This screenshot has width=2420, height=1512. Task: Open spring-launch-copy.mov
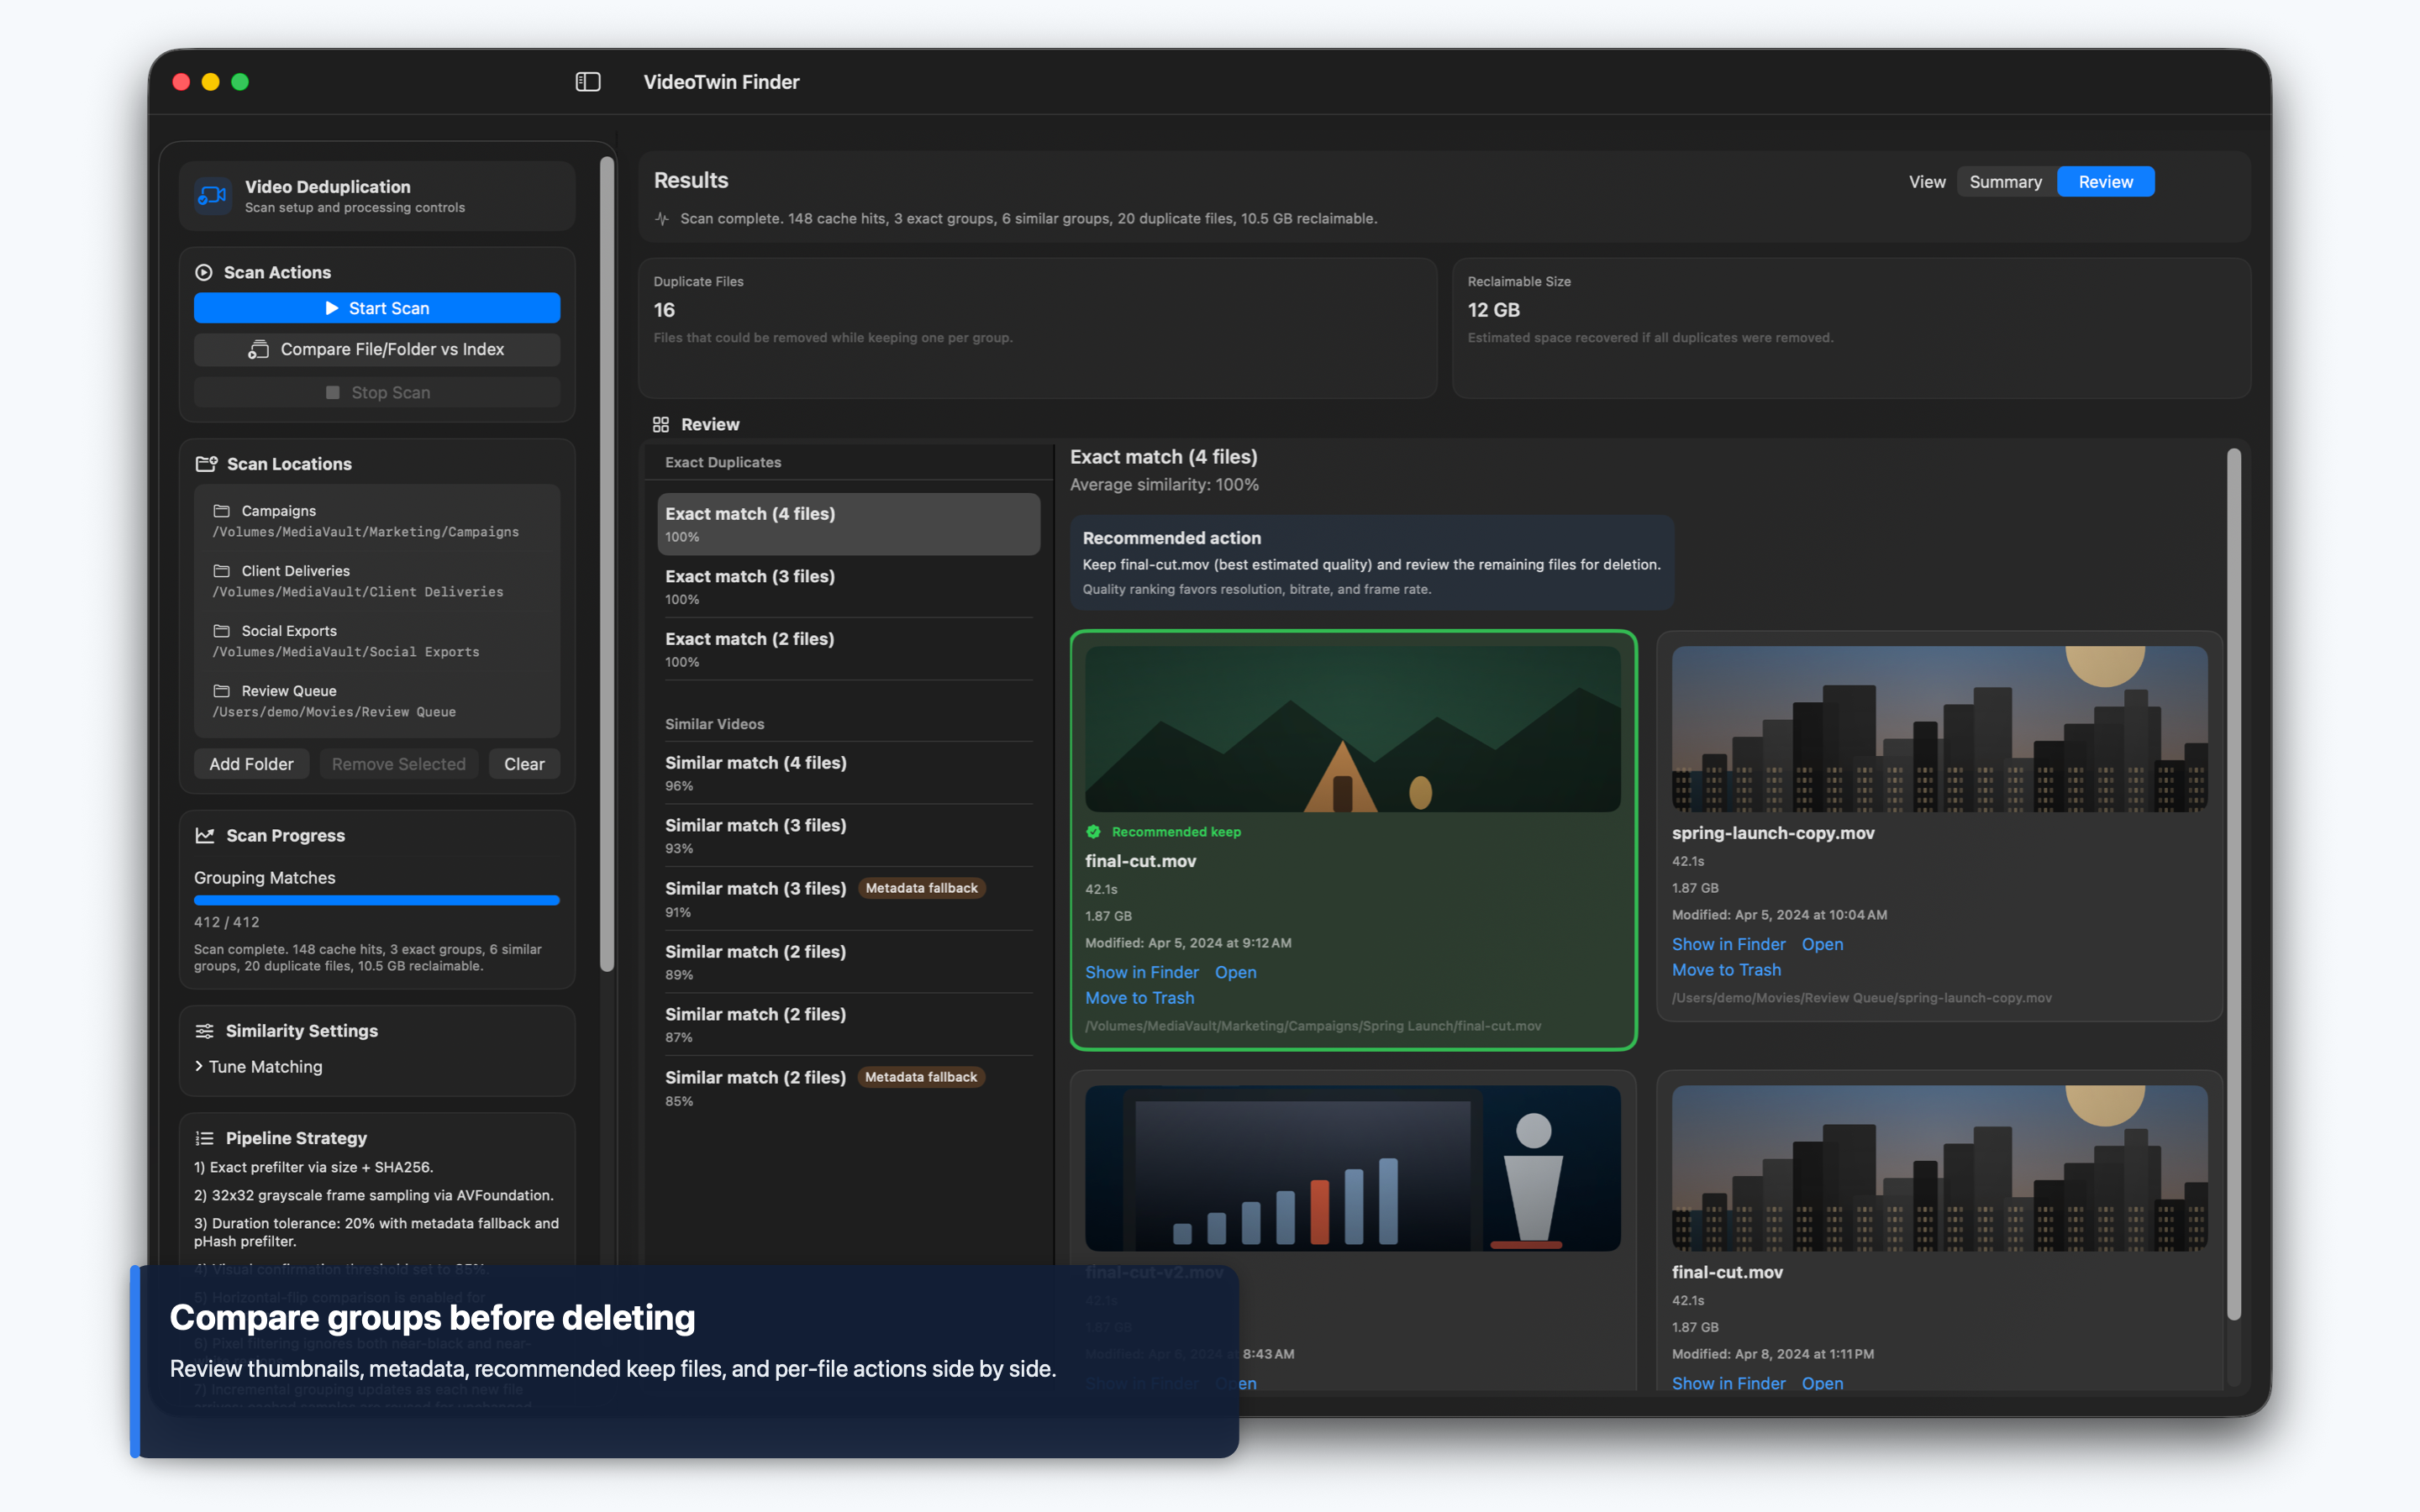[x=1822, y=944]
